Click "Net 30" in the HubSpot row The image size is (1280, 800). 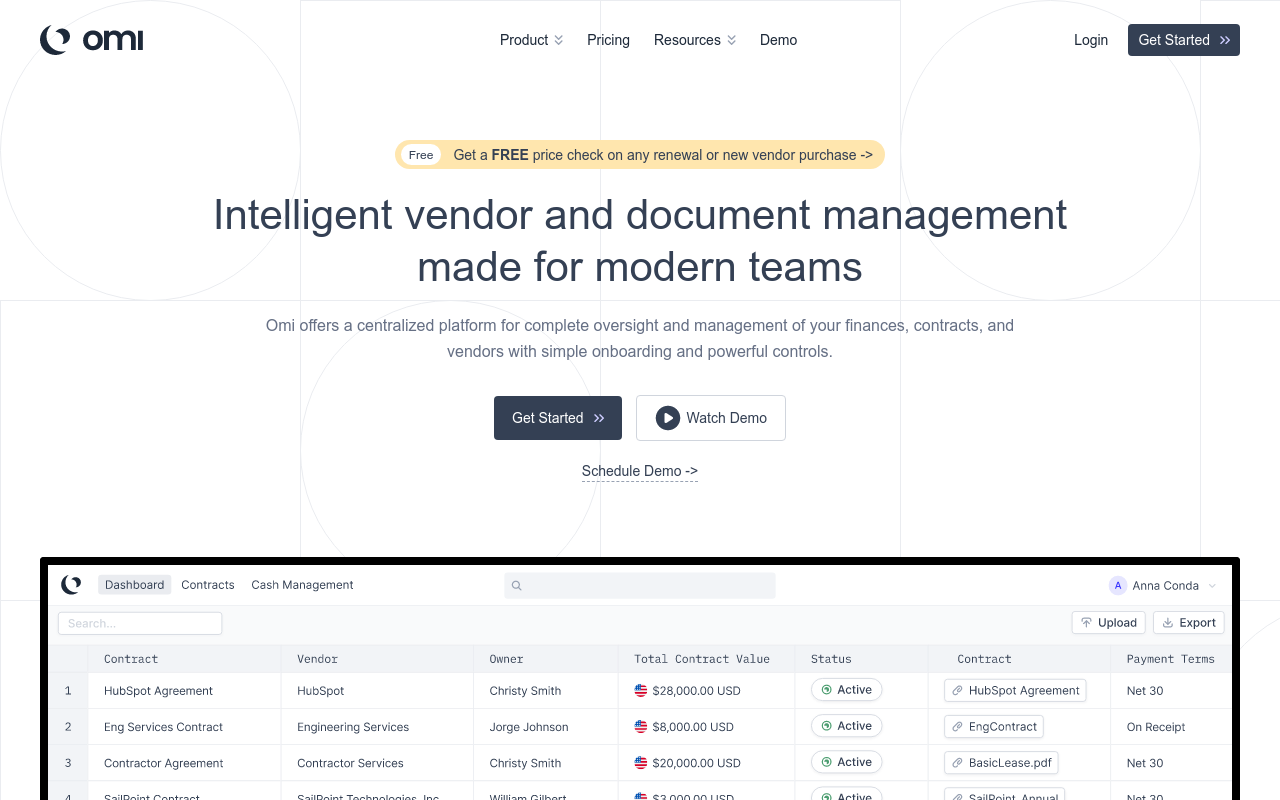point(1145,691)
